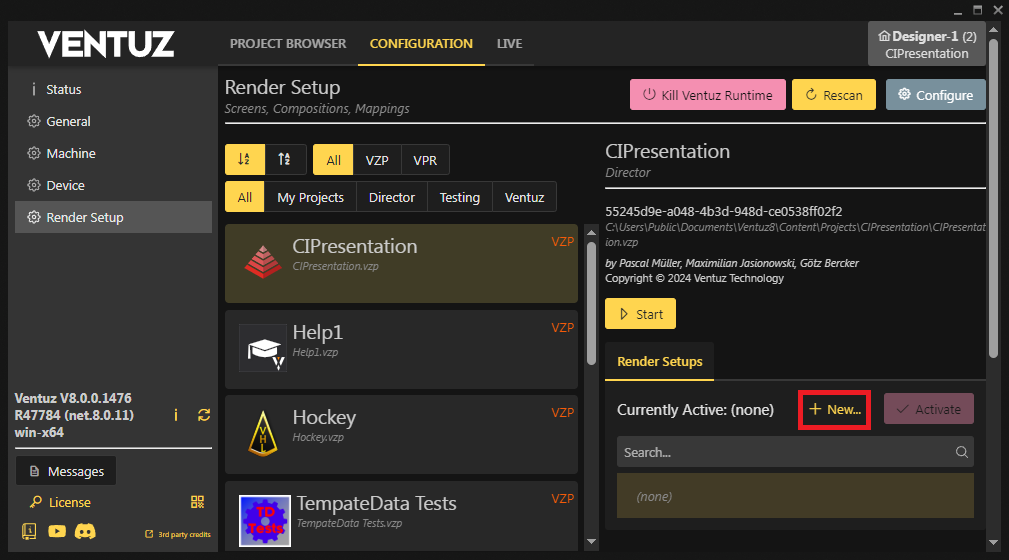Image resolution: width=1009 pixels, height=560 pixels.
Task: Switch to the Project Browser tab
Action: 288,44
